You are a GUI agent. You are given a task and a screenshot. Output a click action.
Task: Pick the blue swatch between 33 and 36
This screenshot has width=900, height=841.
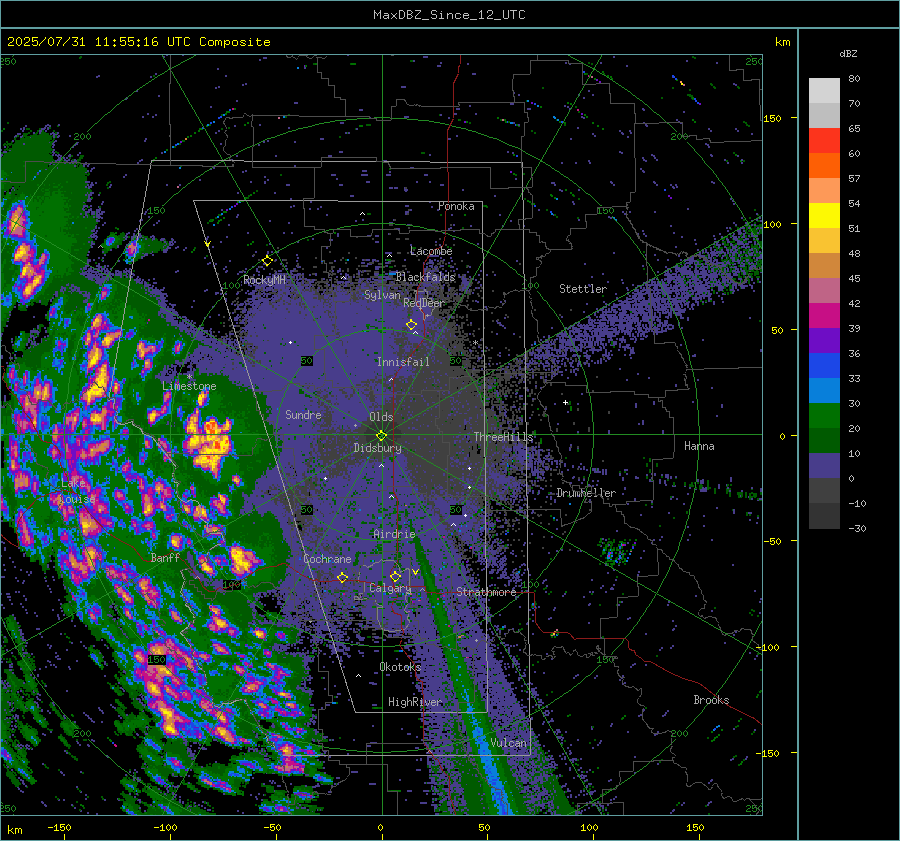pos(824,366)
